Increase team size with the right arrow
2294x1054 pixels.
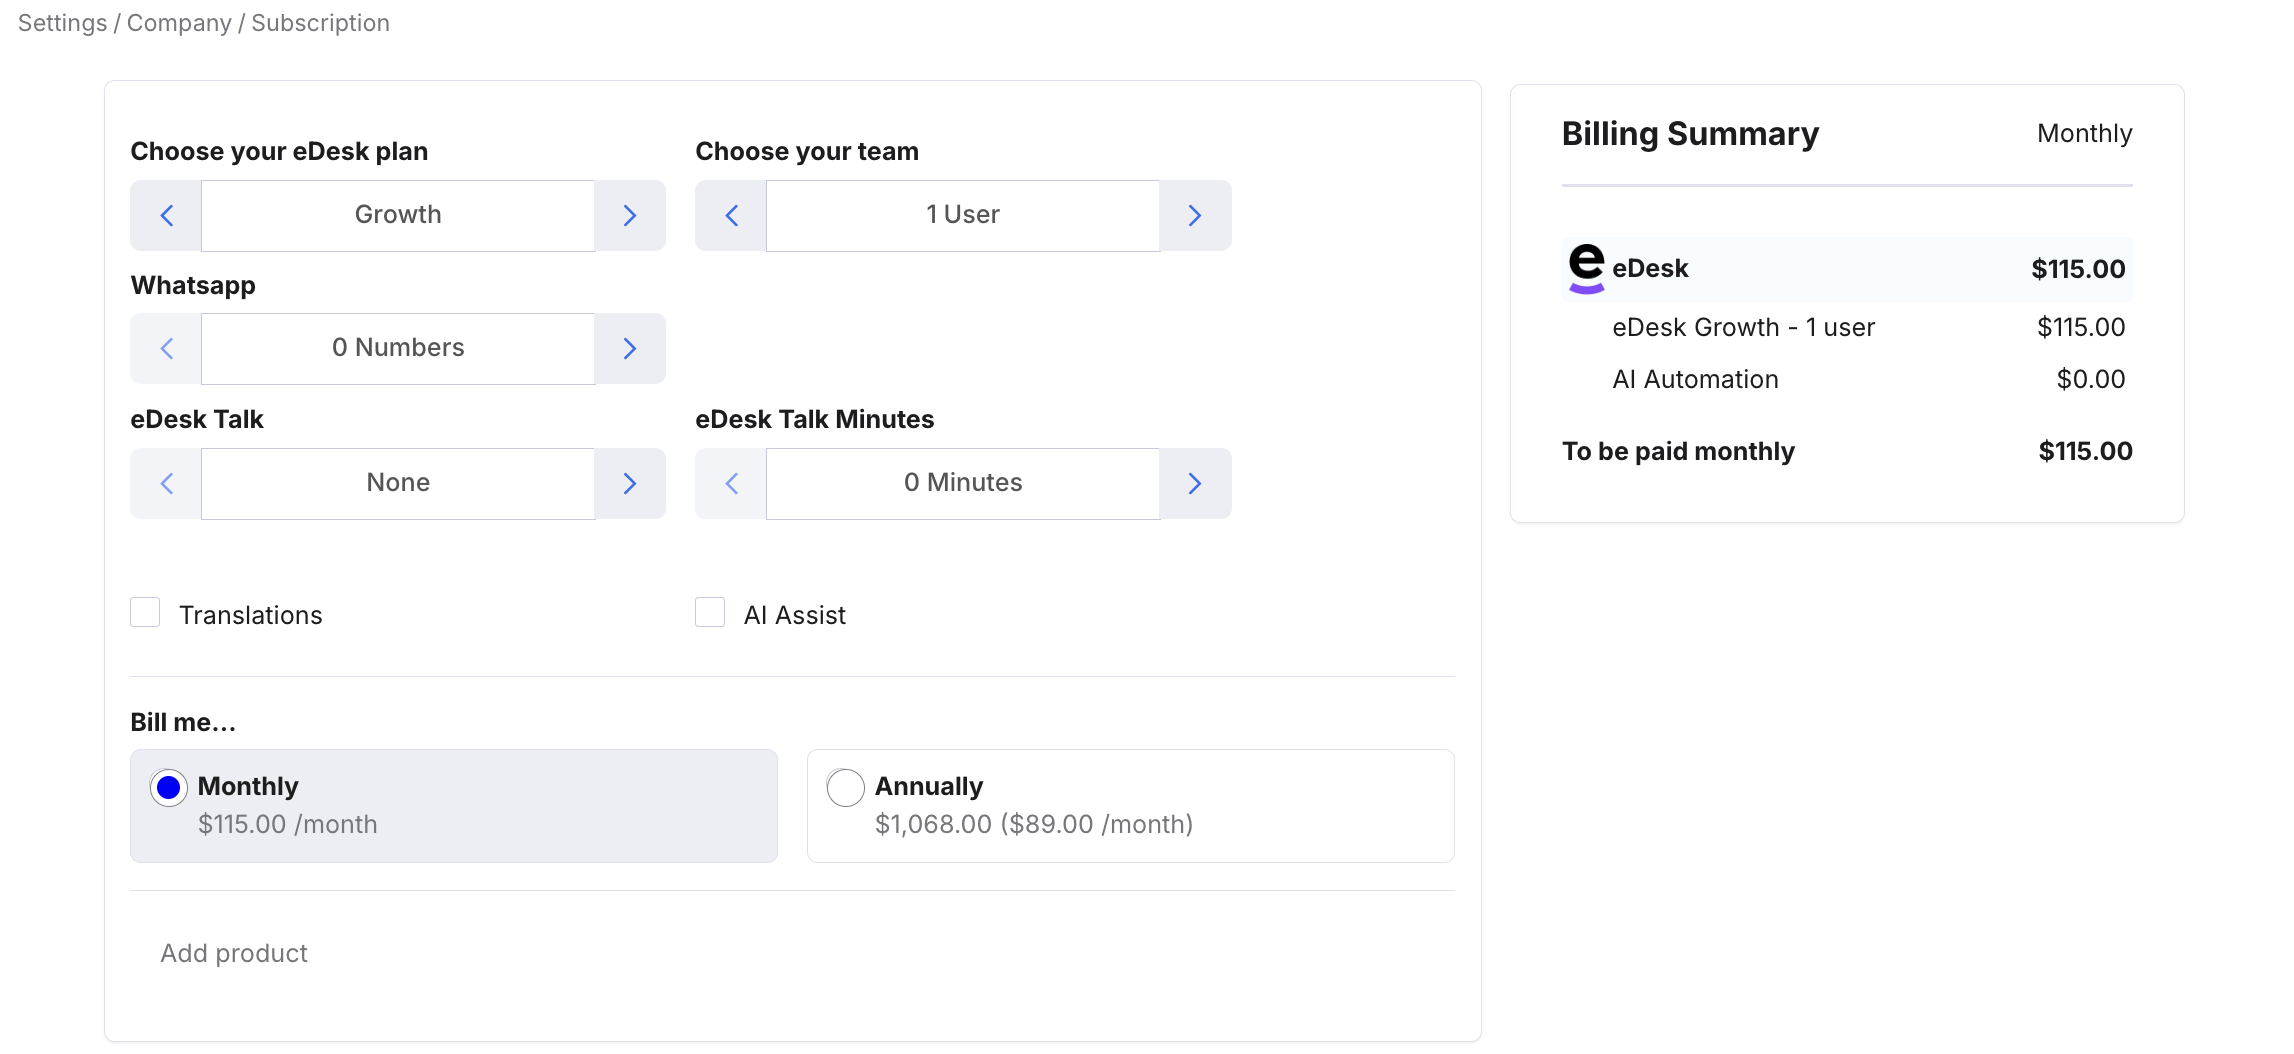[1196, 215]
